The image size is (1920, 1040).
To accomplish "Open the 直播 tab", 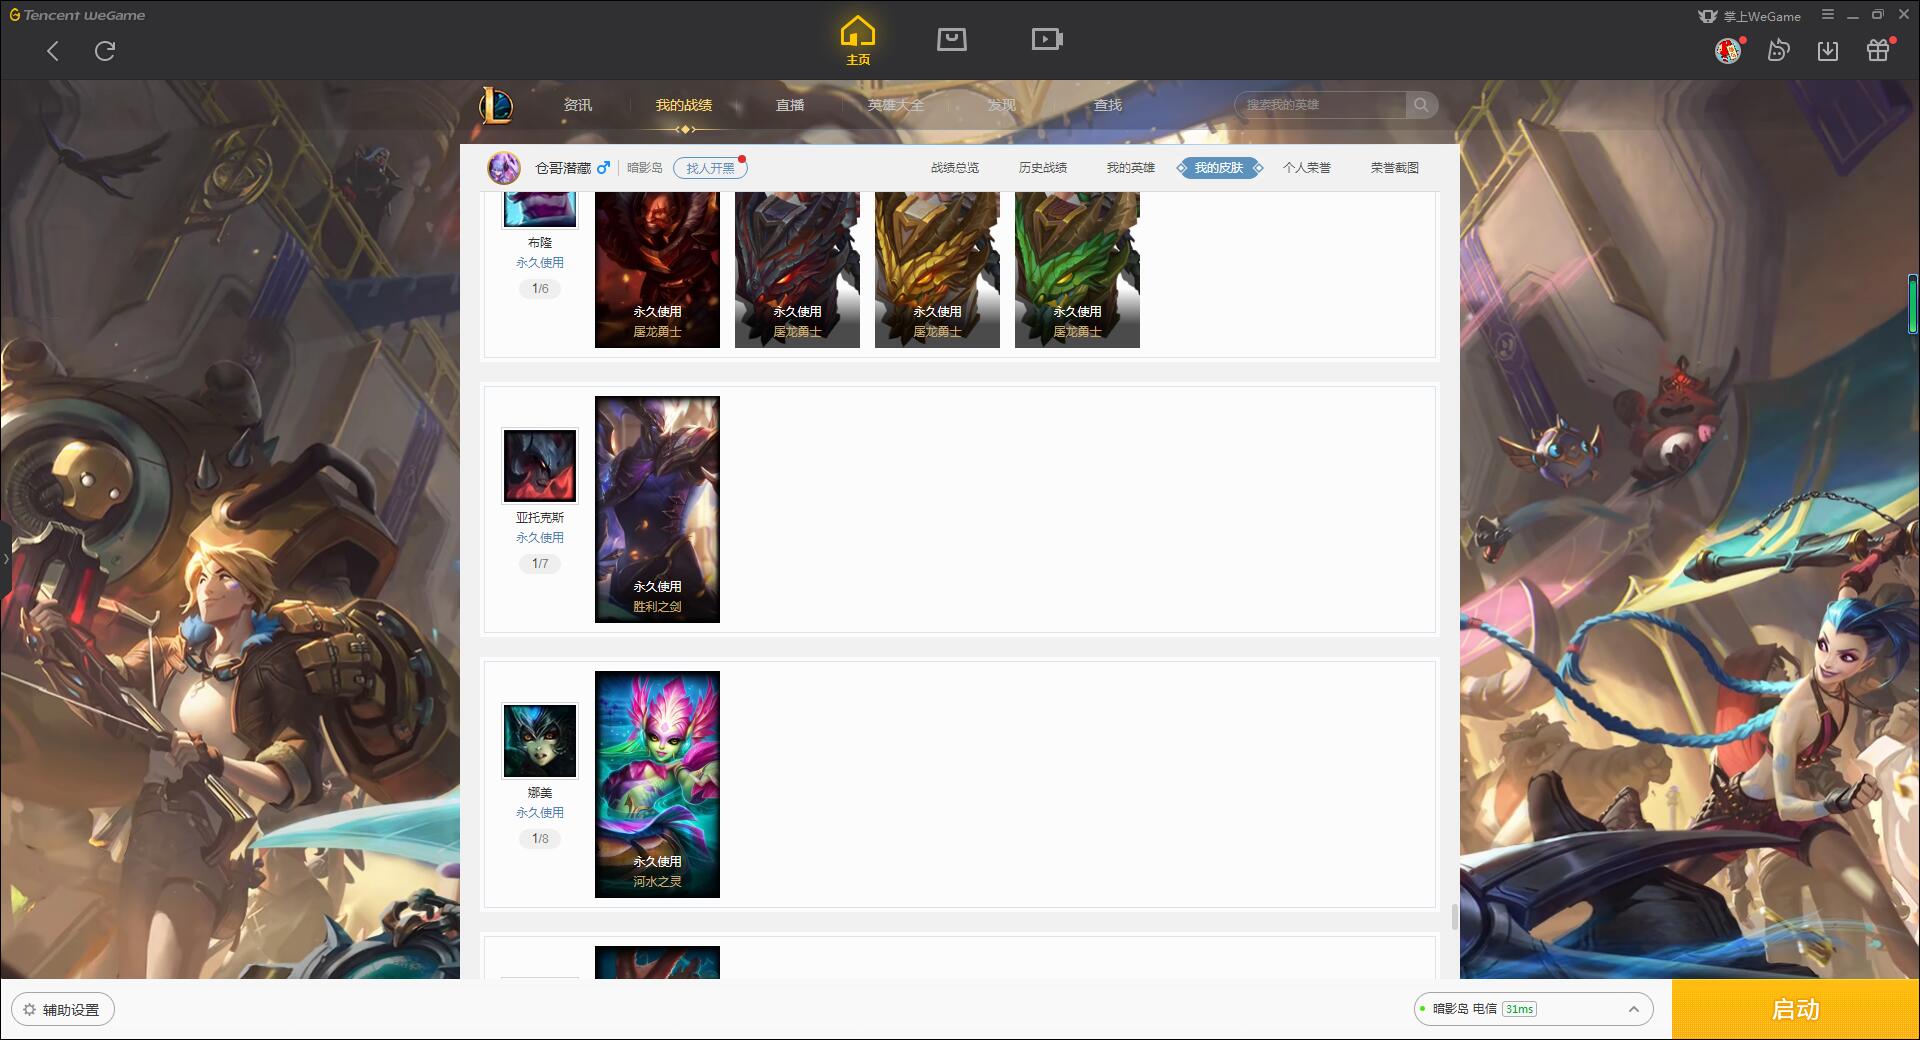I will [790, 105].
